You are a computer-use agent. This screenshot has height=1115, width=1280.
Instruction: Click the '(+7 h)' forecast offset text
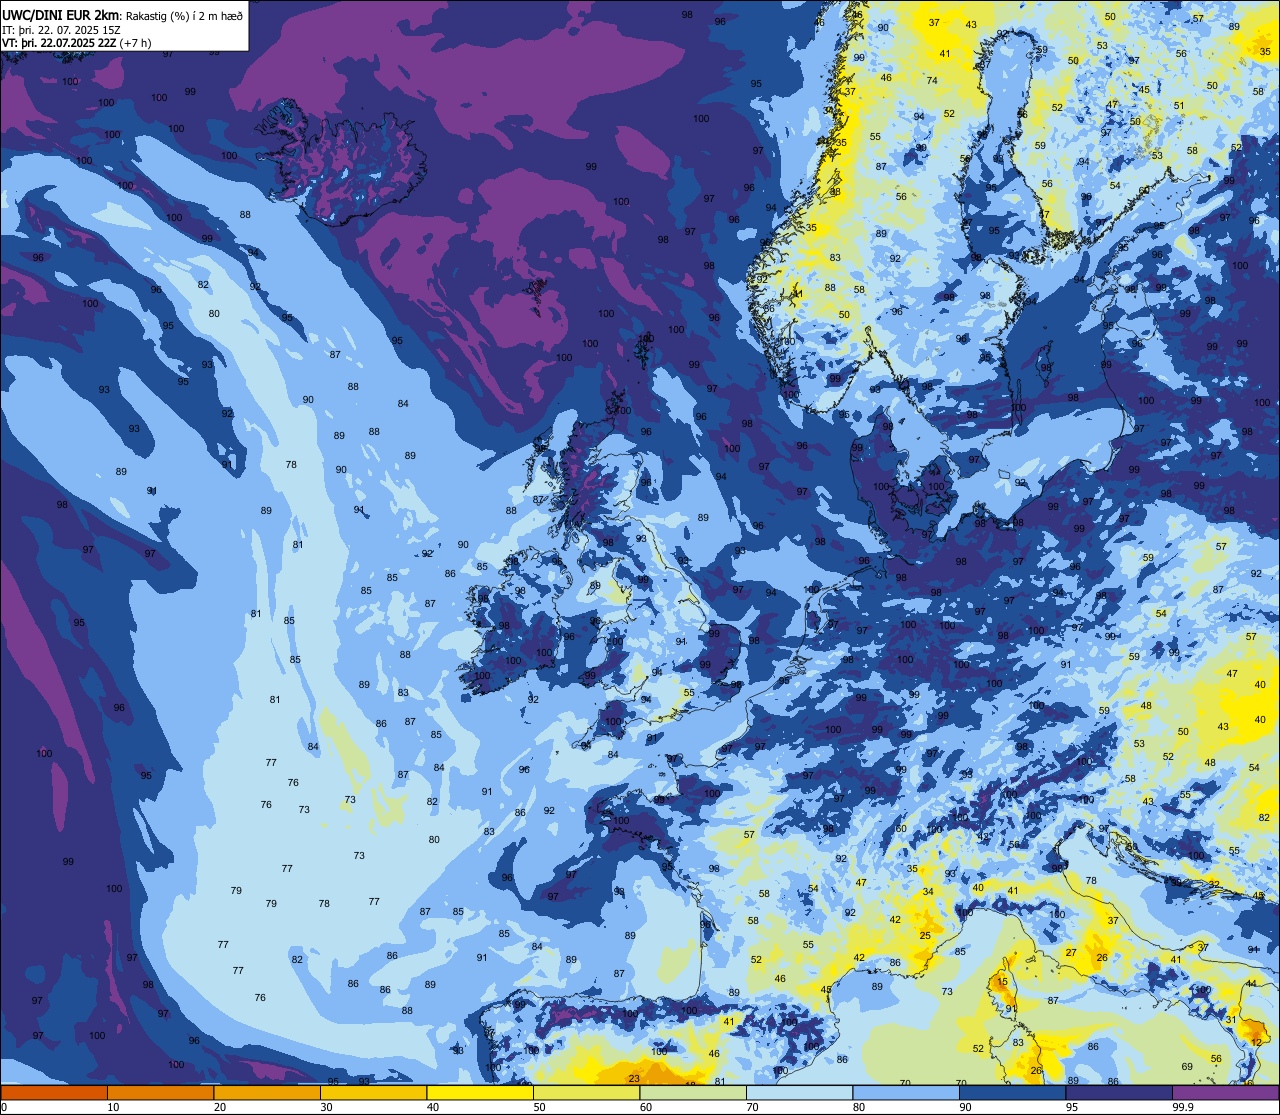136,43
